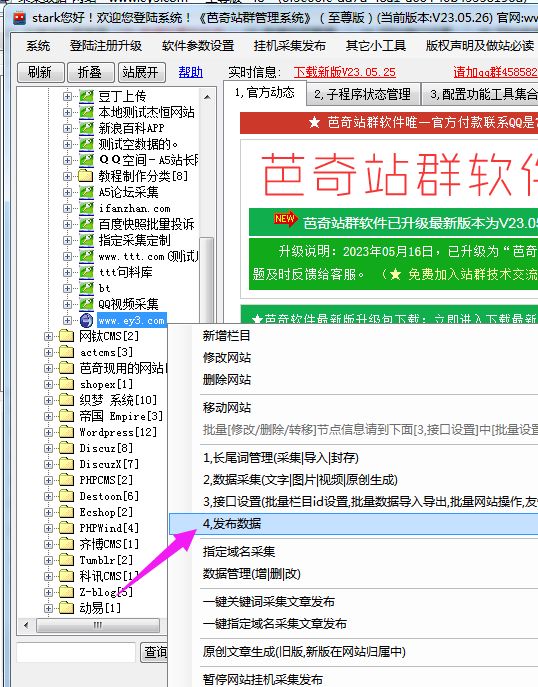Choose 一键关键词采集文章发布 entry
Screen dimensions: 538x687
point(269,602)
